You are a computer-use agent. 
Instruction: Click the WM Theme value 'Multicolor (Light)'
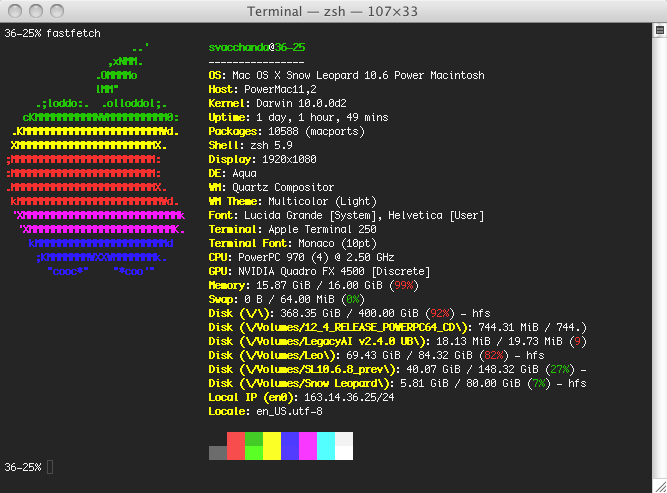(322, 201)
